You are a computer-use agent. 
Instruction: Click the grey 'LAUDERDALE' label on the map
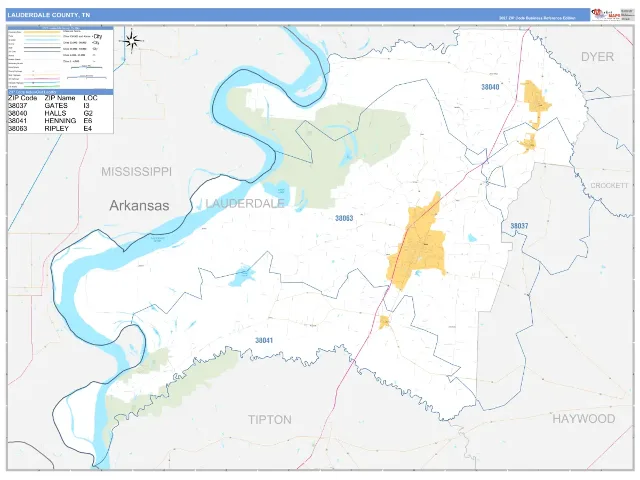pyautogui.click(x=245, y=204)
